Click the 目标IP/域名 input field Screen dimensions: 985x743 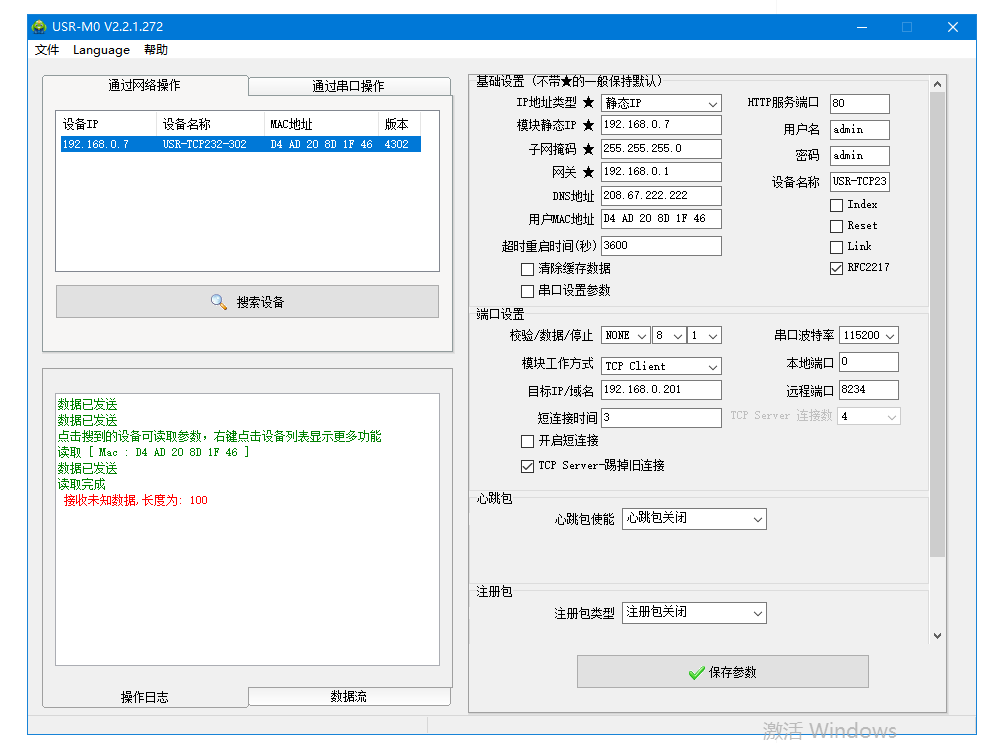(x=660, y=390)
